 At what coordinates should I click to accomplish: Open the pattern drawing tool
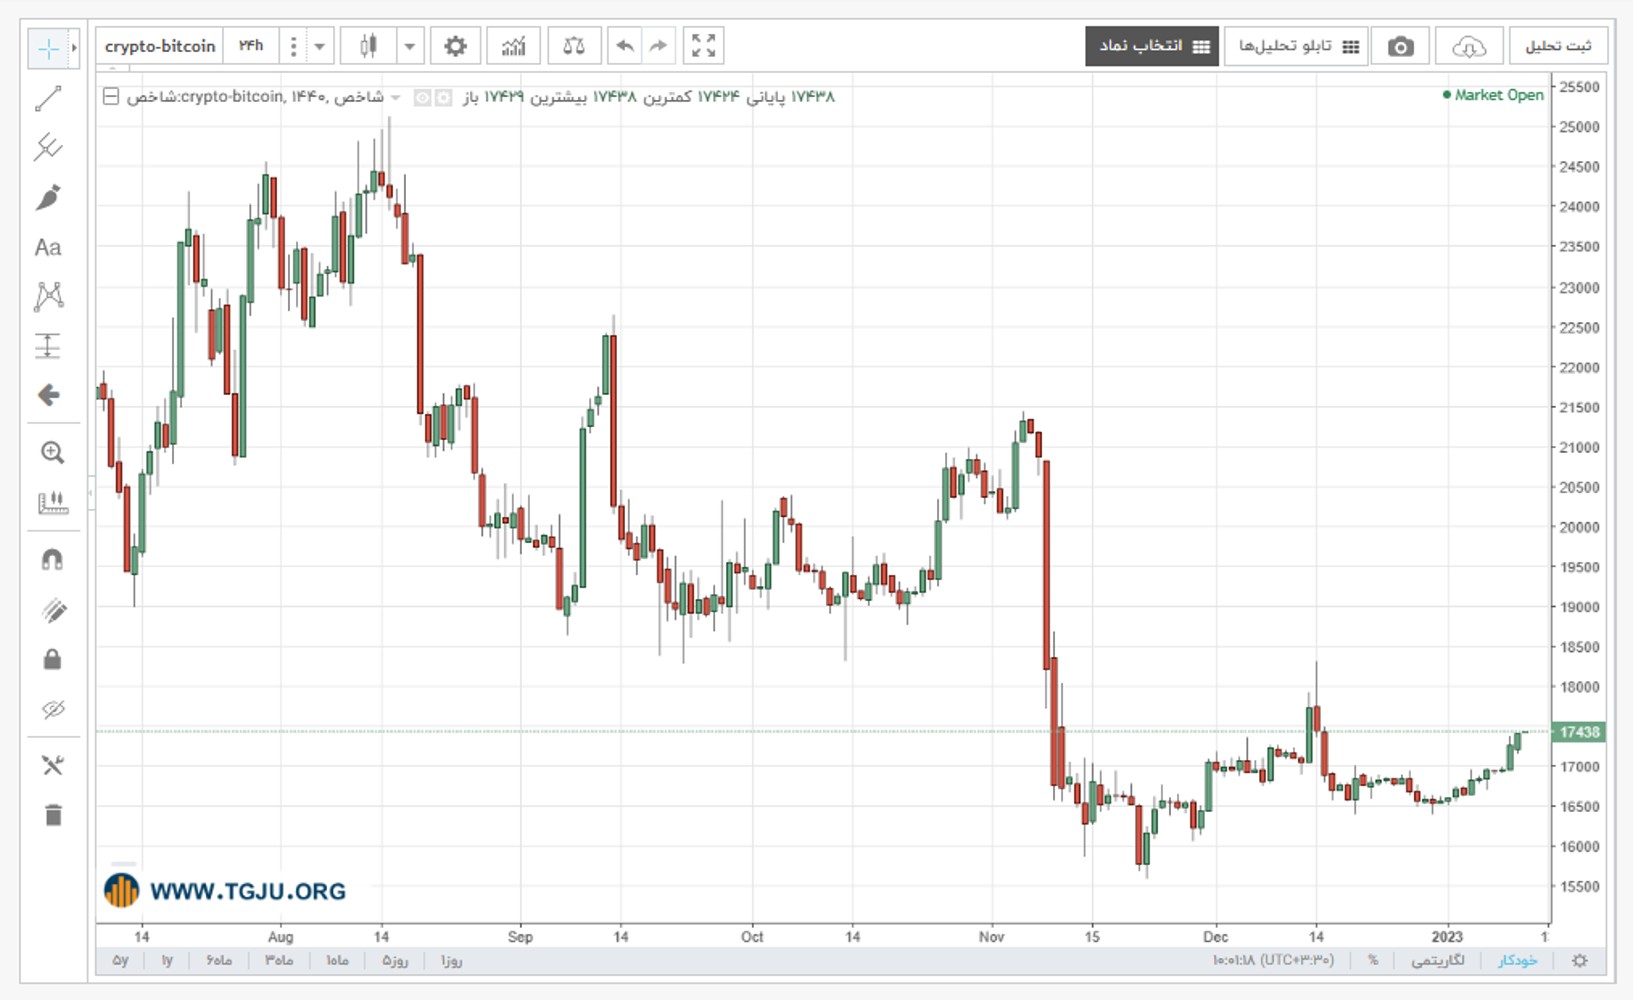[x=48, y=296]
